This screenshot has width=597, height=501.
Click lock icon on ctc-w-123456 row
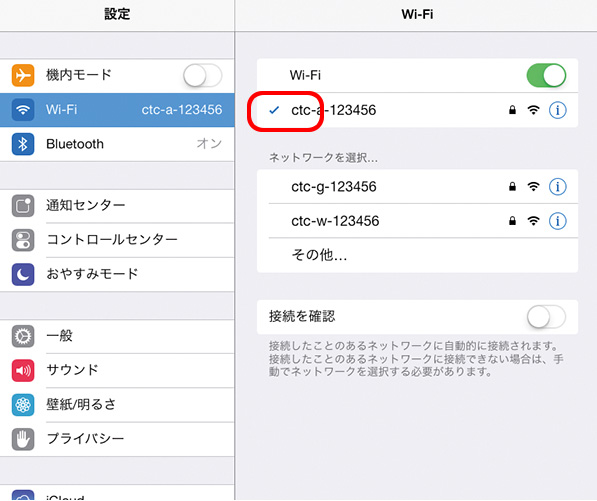click(x=512, y=220)
